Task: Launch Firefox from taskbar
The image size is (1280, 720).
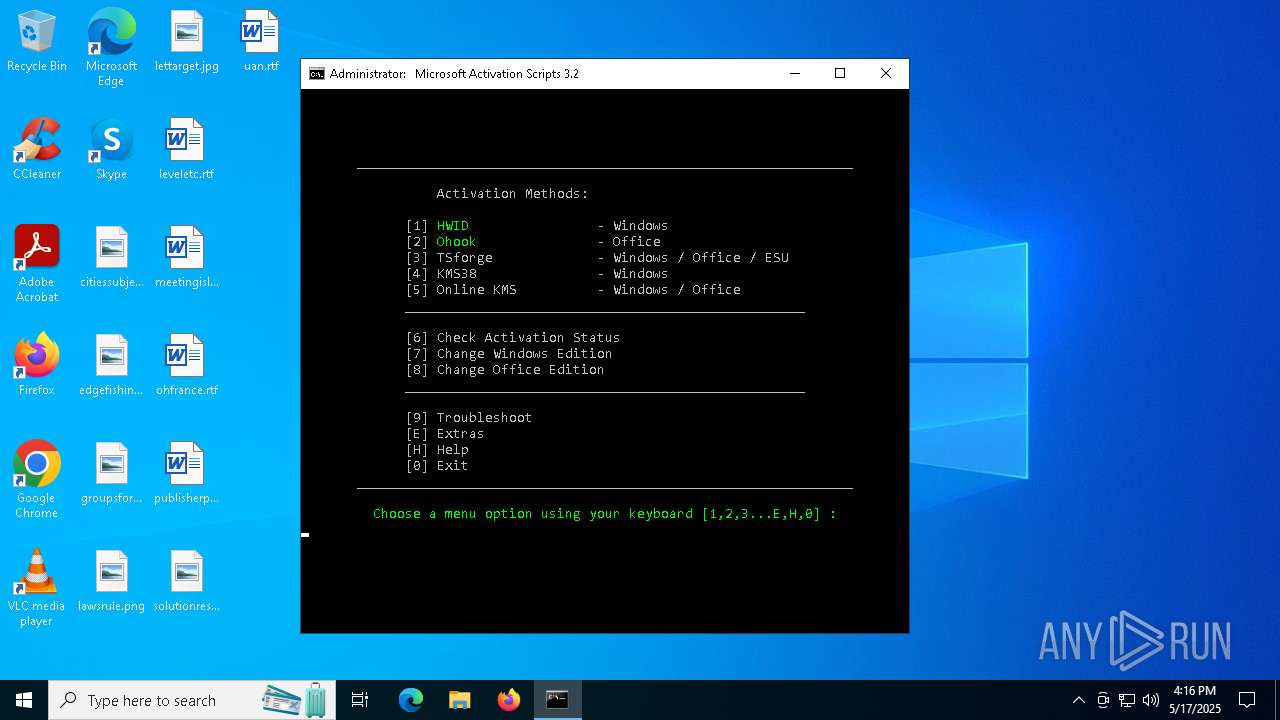Action: point(509,700)
